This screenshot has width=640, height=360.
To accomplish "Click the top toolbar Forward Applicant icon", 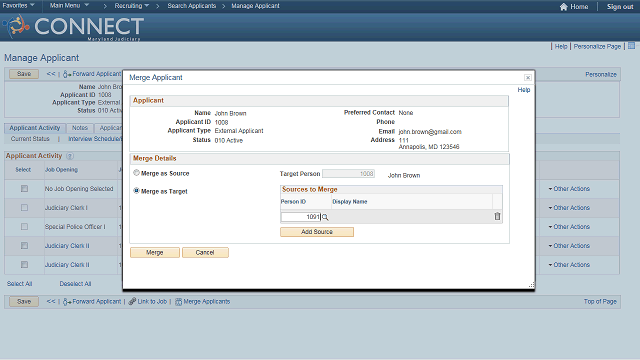I will click(67, 74).
